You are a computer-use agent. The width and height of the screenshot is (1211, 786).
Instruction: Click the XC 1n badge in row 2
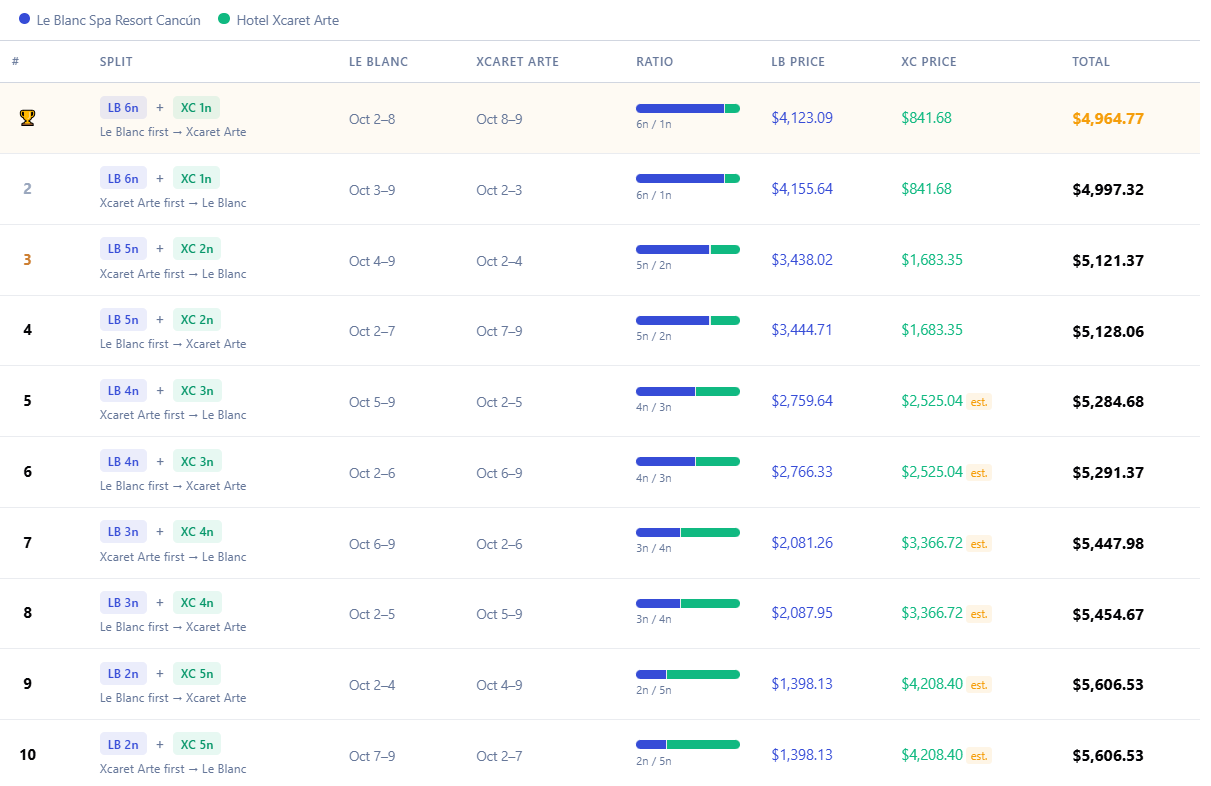click(x=196, y=178)
